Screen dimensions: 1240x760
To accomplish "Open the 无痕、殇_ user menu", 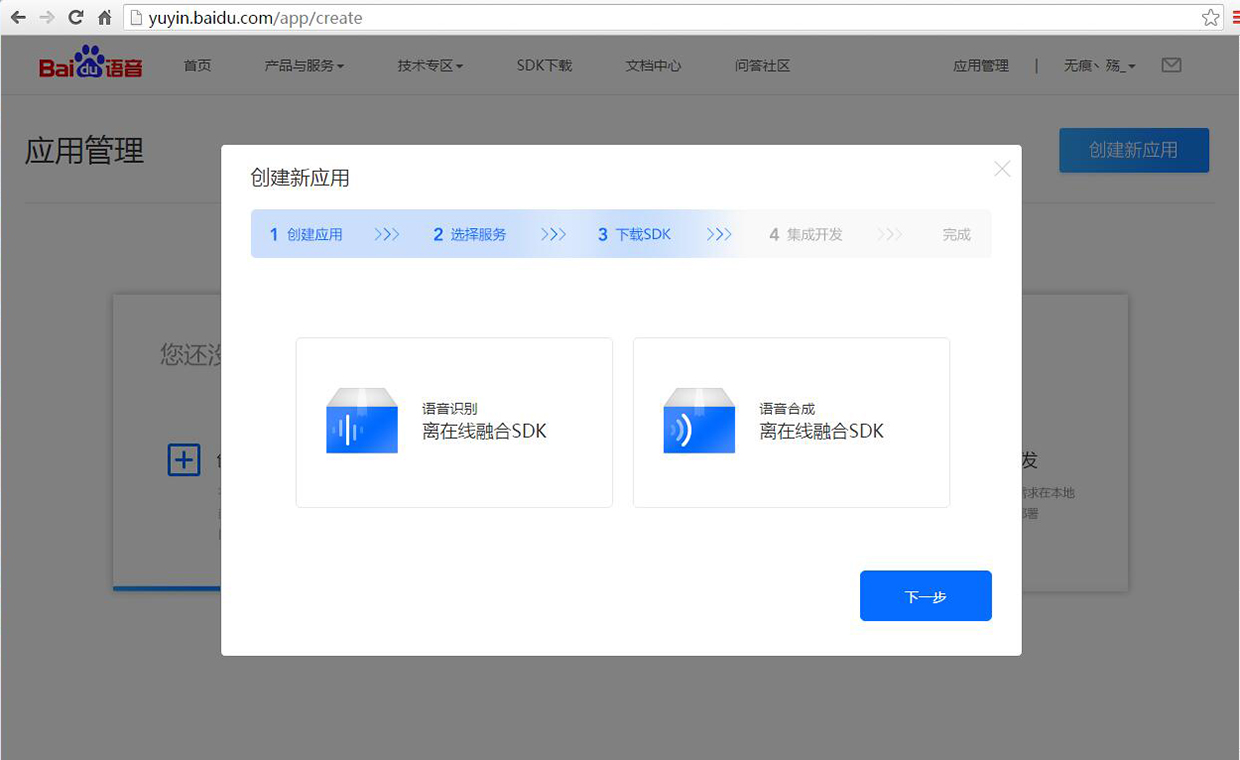I will 1099,66.
